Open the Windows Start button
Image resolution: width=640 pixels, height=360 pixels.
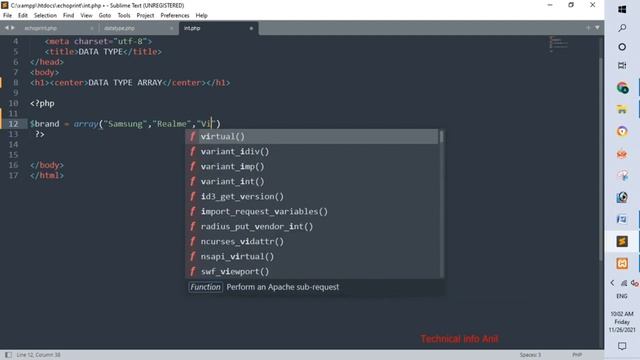click(622, 9)
